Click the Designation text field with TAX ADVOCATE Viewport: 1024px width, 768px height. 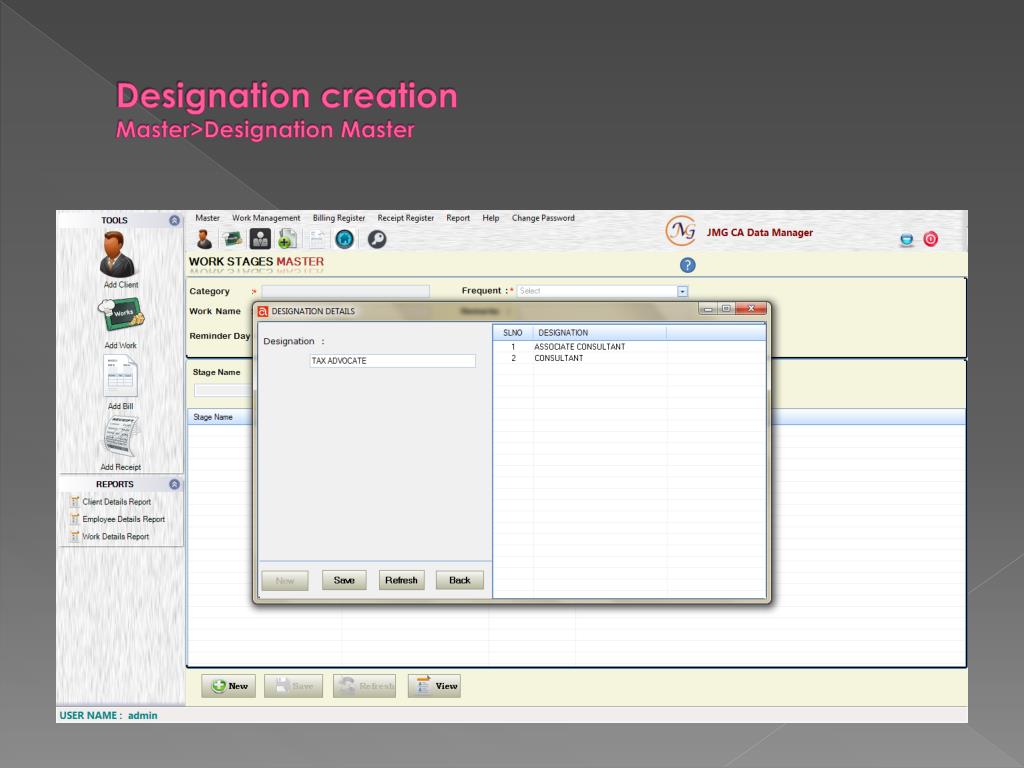pyautogui.click(x=392, y=360)
